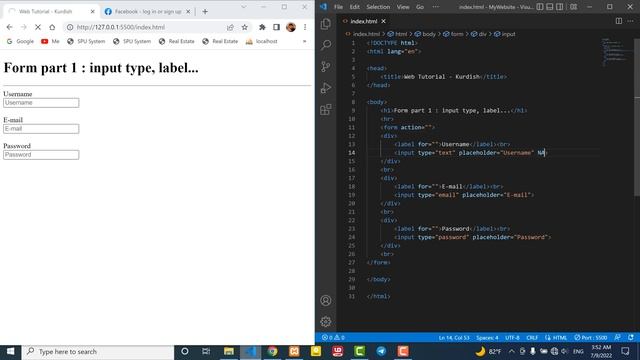Screen dimensions: 640x360
Task: Open the Extensions view in VS Code
Action: 326,109
